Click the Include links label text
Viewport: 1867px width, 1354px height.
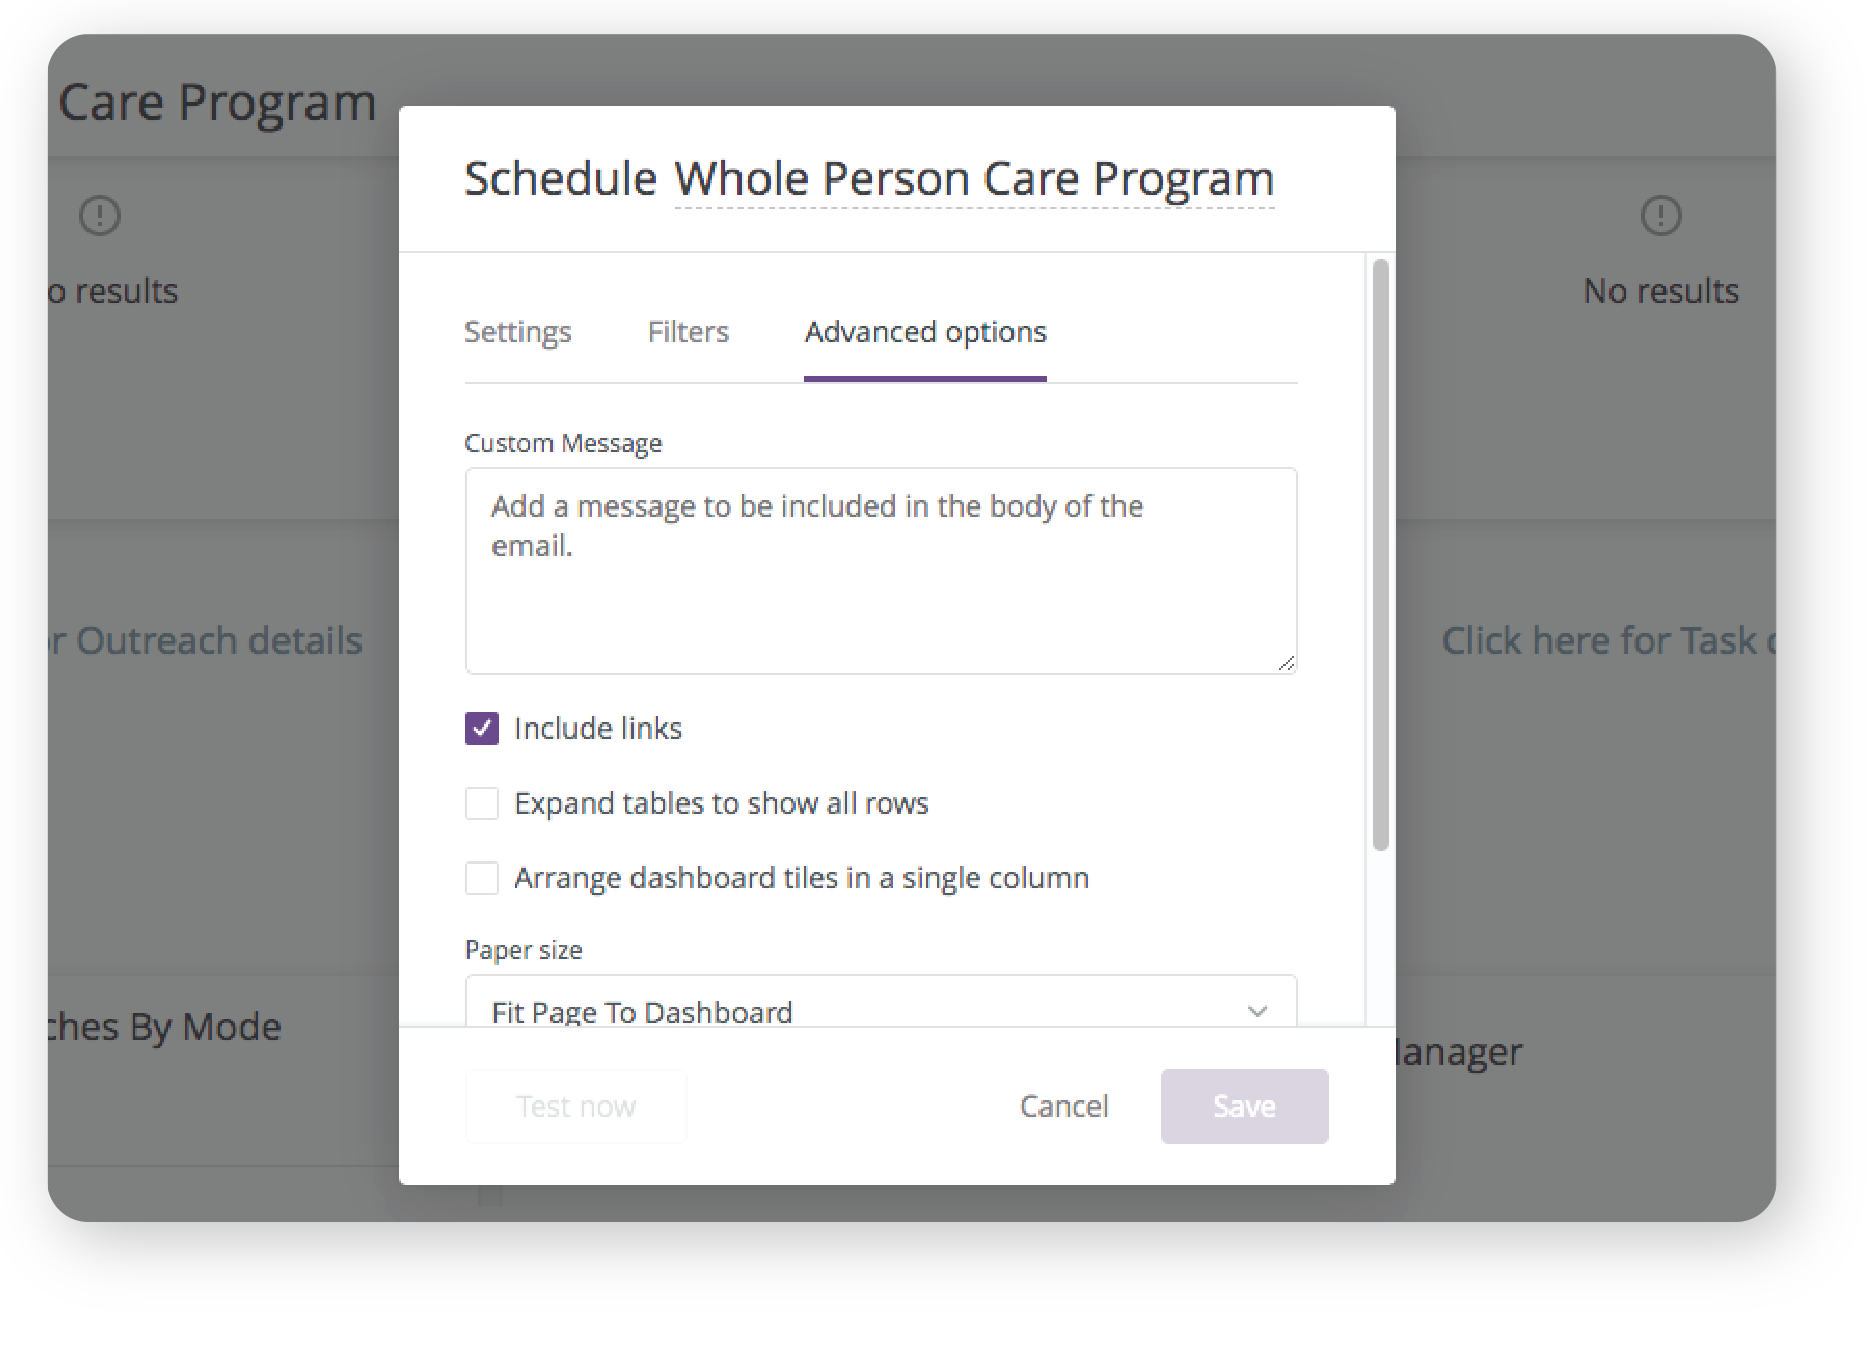point(598,728)
